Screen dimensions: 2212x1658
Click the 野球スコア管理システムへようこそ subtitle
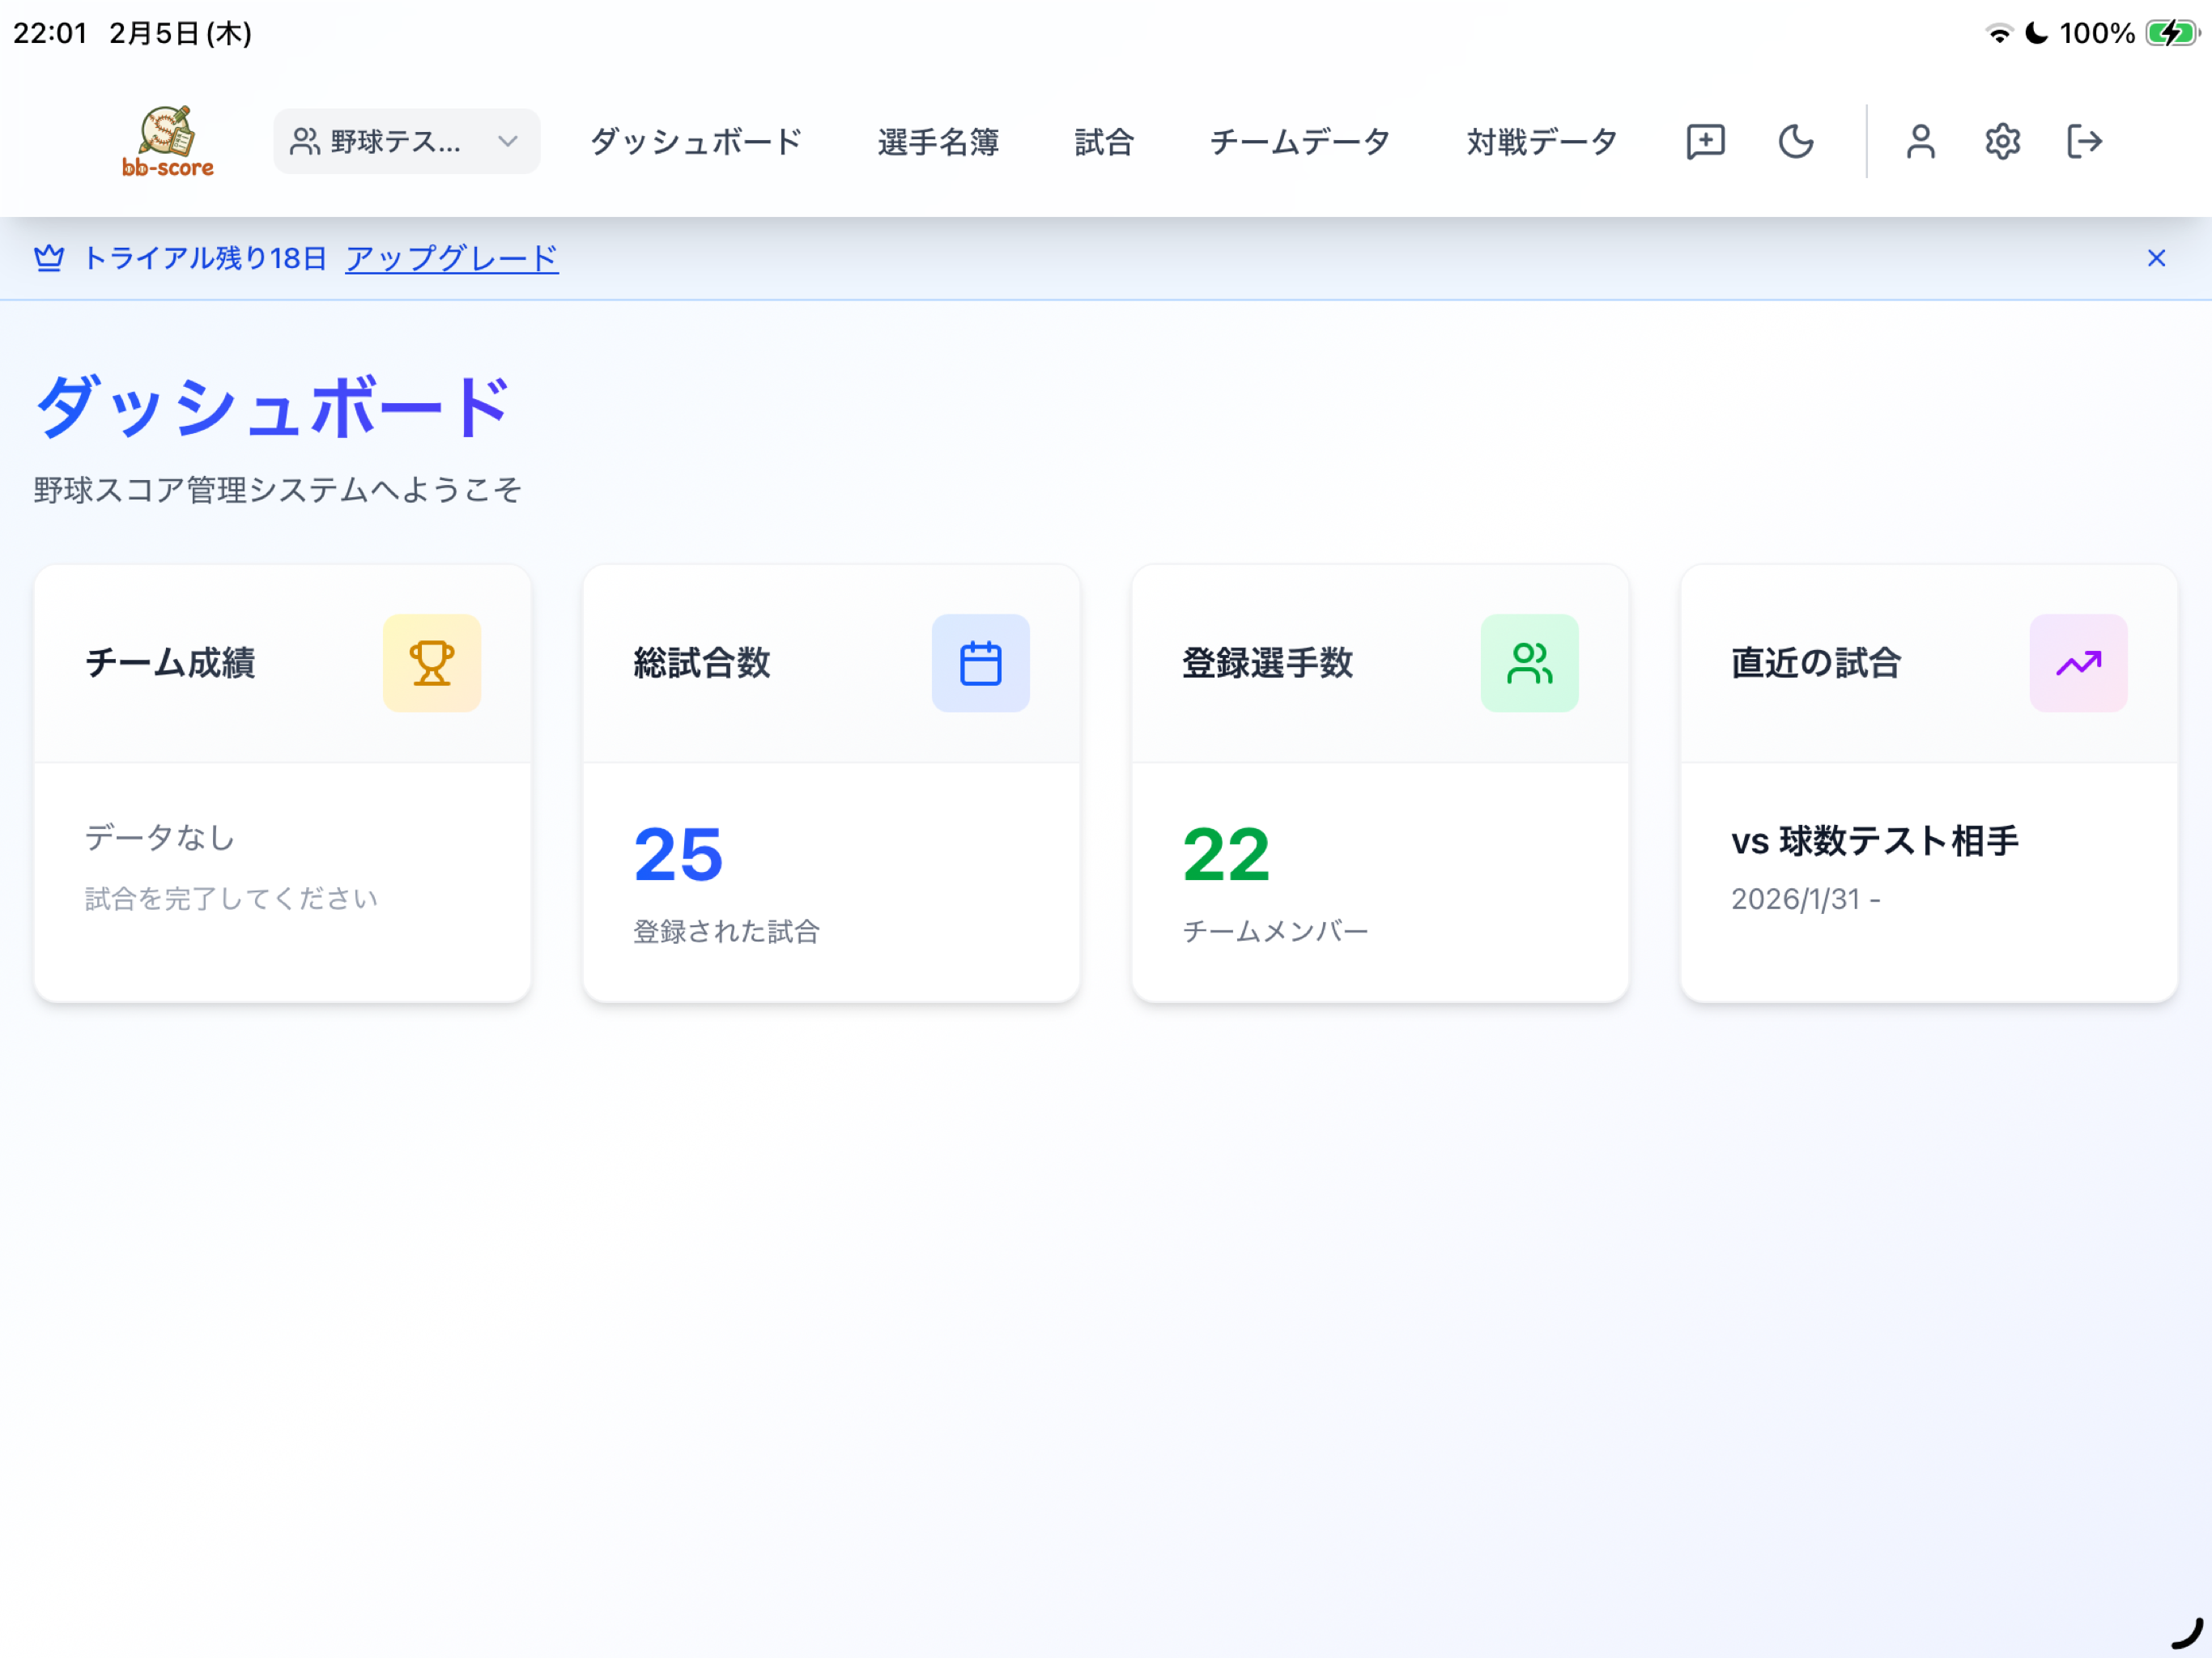coord(278,489)
